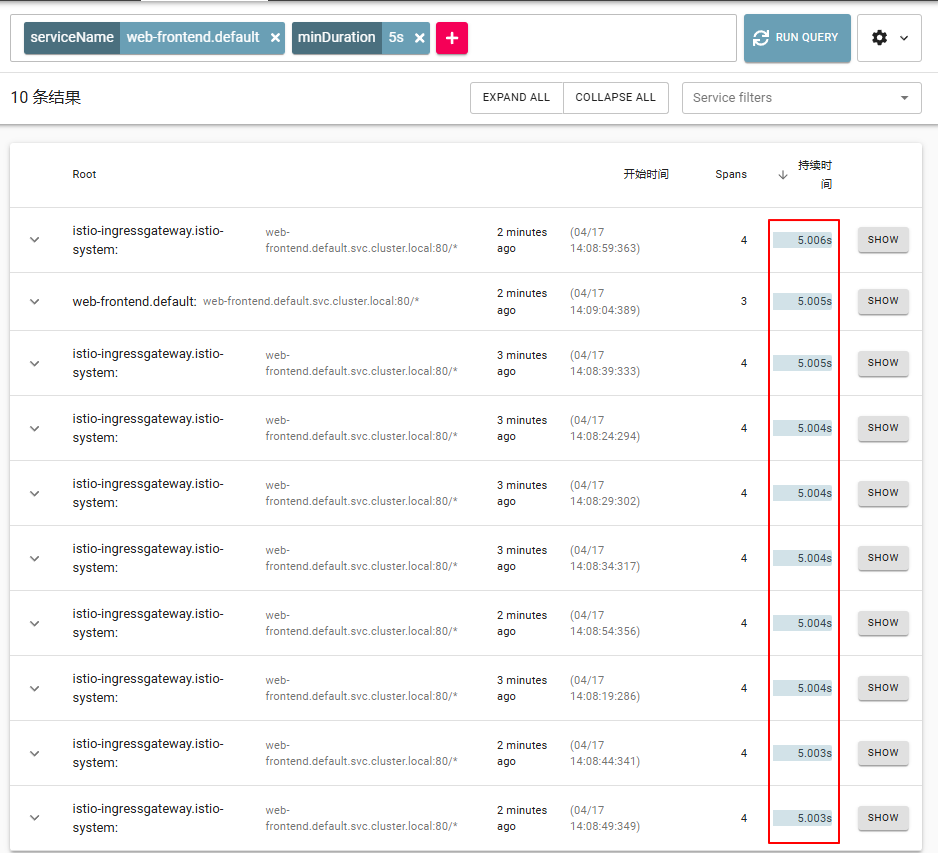Click RUN QUERY button
This screenshot has height=853, width=938.
tap(797, 38)
